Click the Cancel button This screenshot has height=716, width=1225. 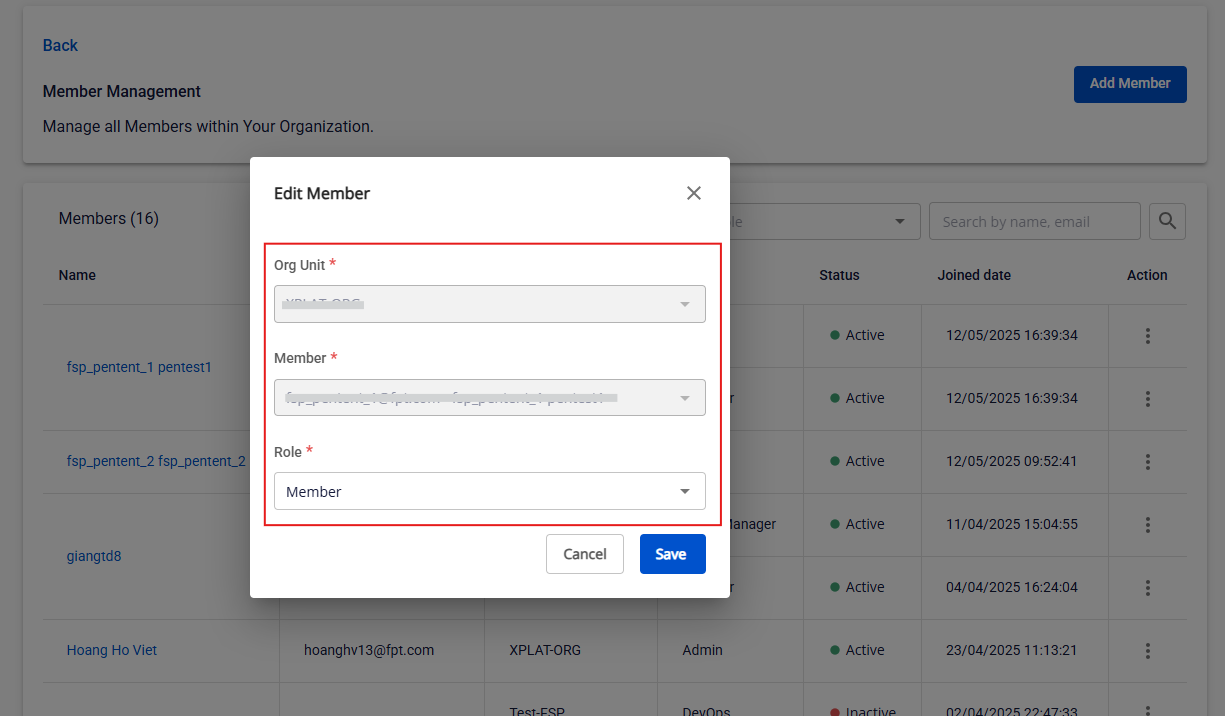pyautogui.click(x=585, y=554)
